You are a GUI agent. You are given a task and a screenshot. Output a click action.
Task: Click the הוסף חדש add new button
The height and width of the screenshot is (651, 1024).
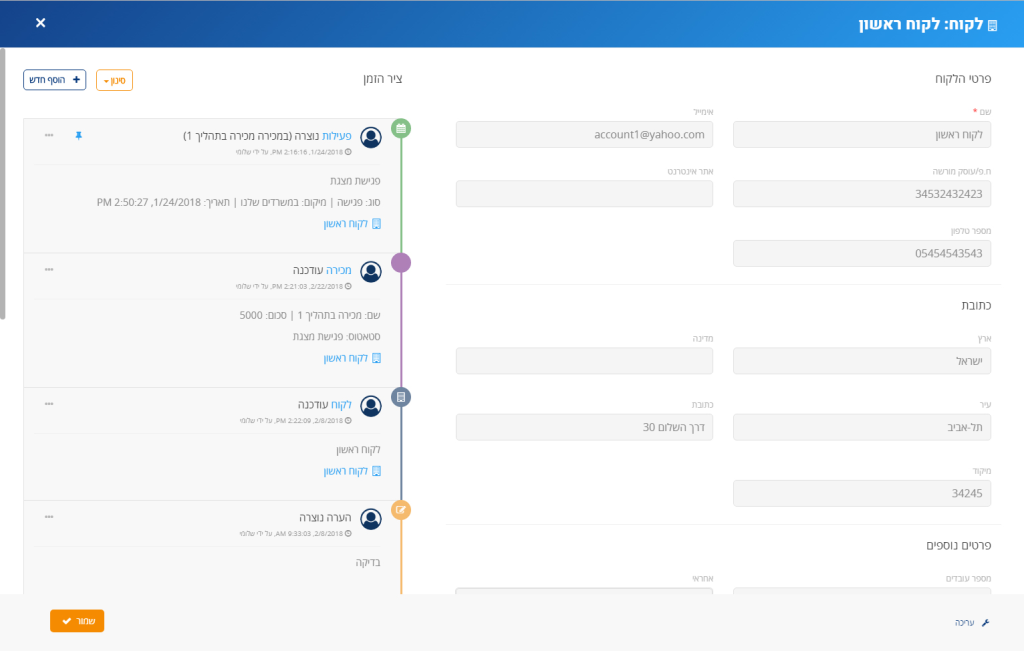(x=55, y=80)
